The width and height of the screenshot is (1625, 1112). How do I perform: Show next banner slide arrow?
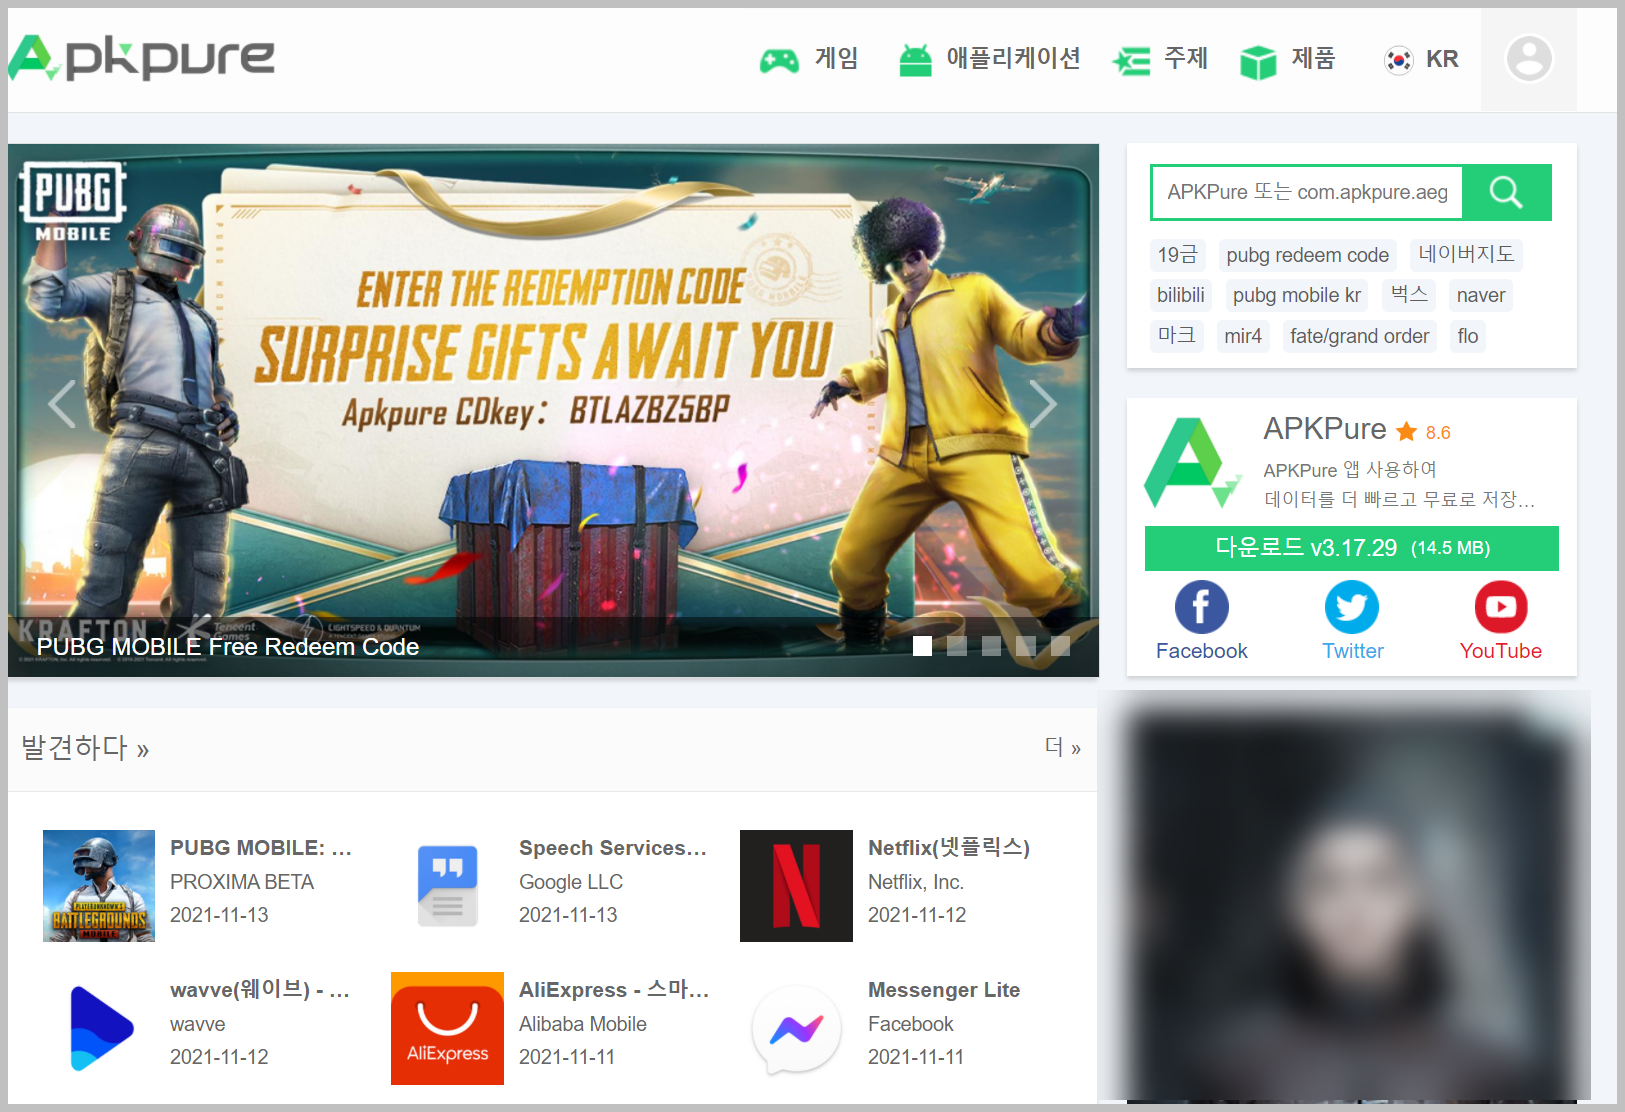(x=1043, y=404)
